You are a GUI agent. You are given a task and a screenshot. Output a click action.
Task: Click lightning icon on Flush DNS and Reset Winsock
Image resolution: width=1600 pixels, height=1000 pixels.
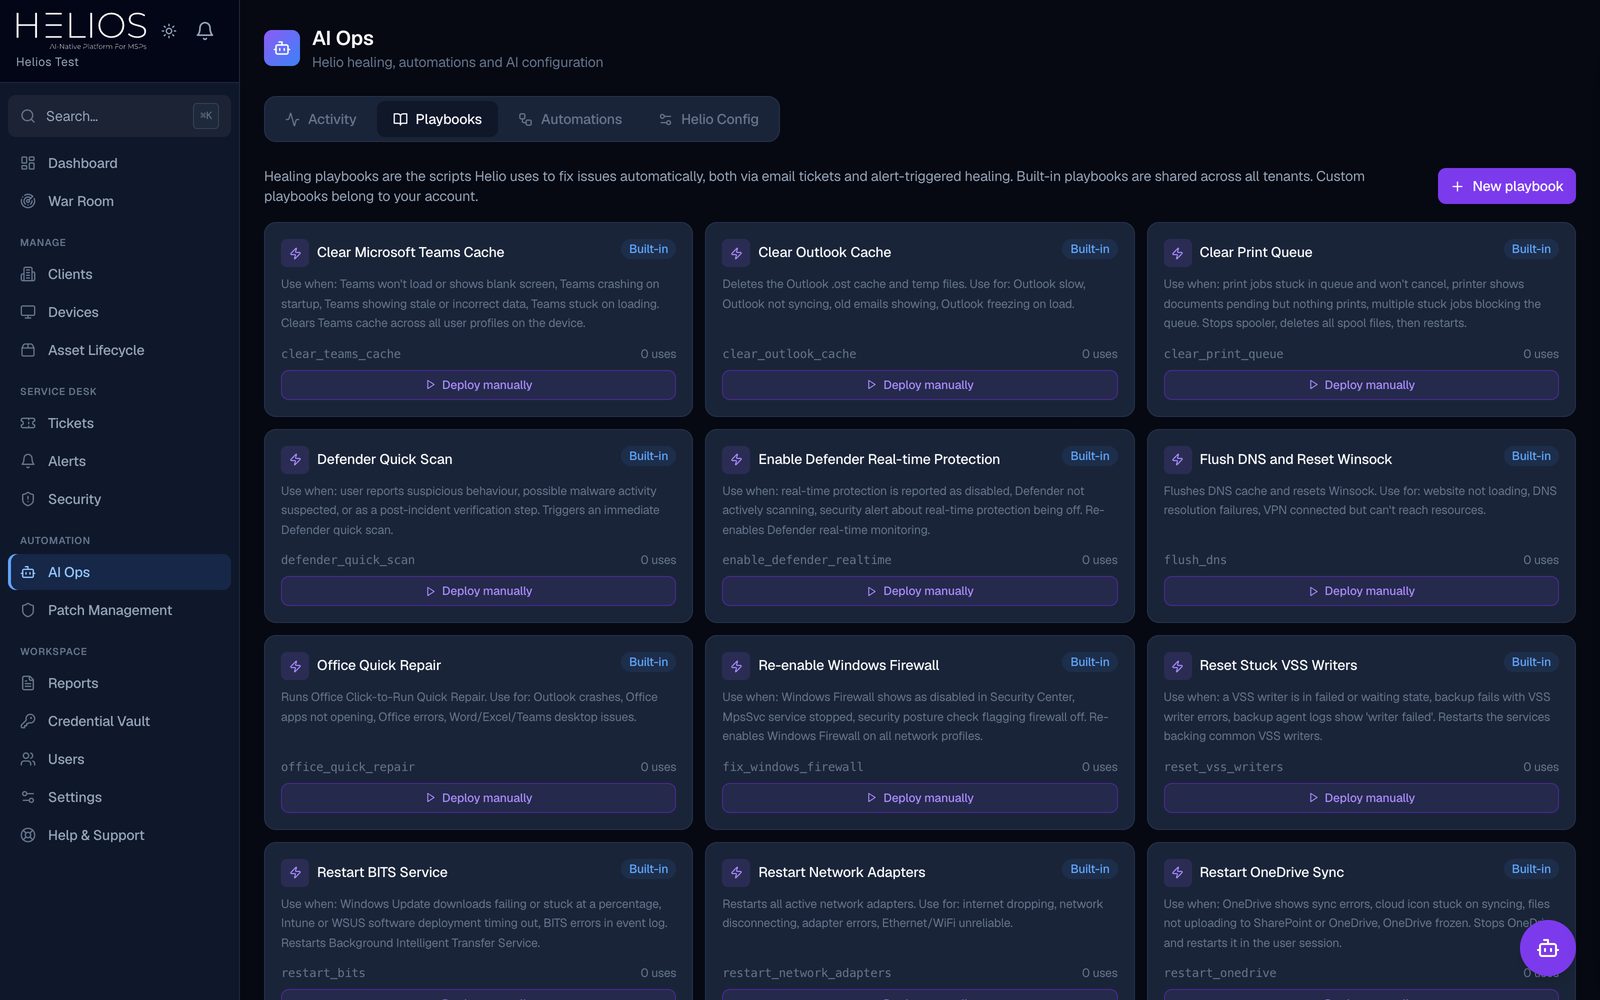(1177, 460)
